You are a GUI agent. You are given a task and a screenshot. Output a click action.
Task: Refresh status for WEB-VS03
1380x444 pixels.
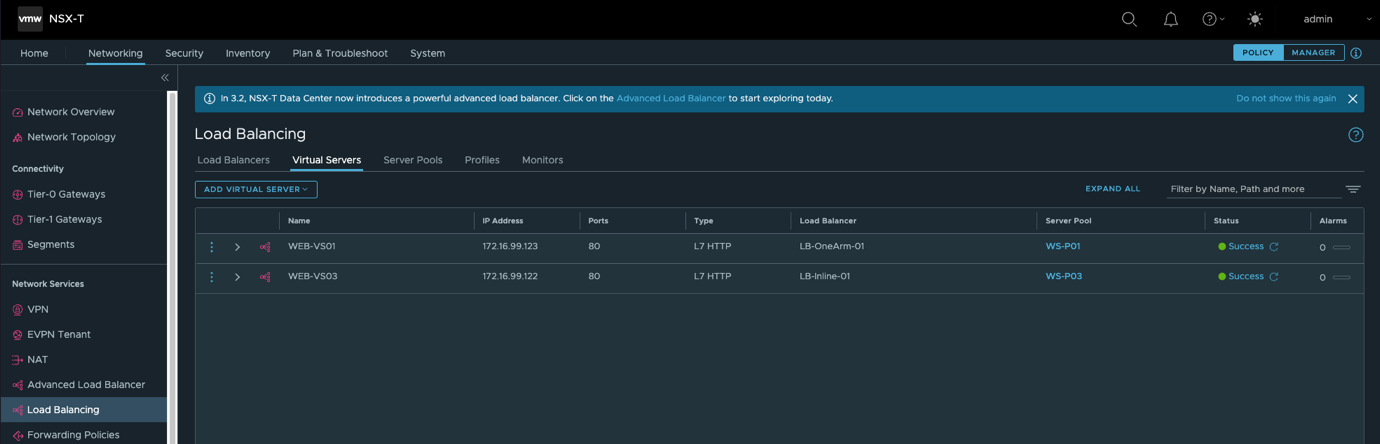point(1274,277)
